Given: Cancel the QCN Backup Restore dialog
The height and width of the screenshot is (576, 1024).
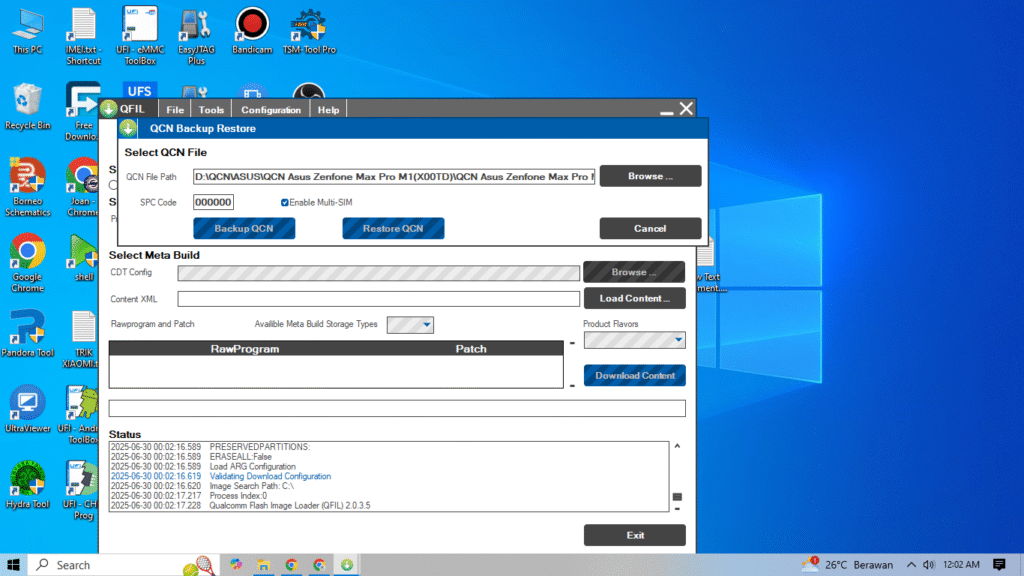Looking at the screenshot, I should (x=650, y=229).
